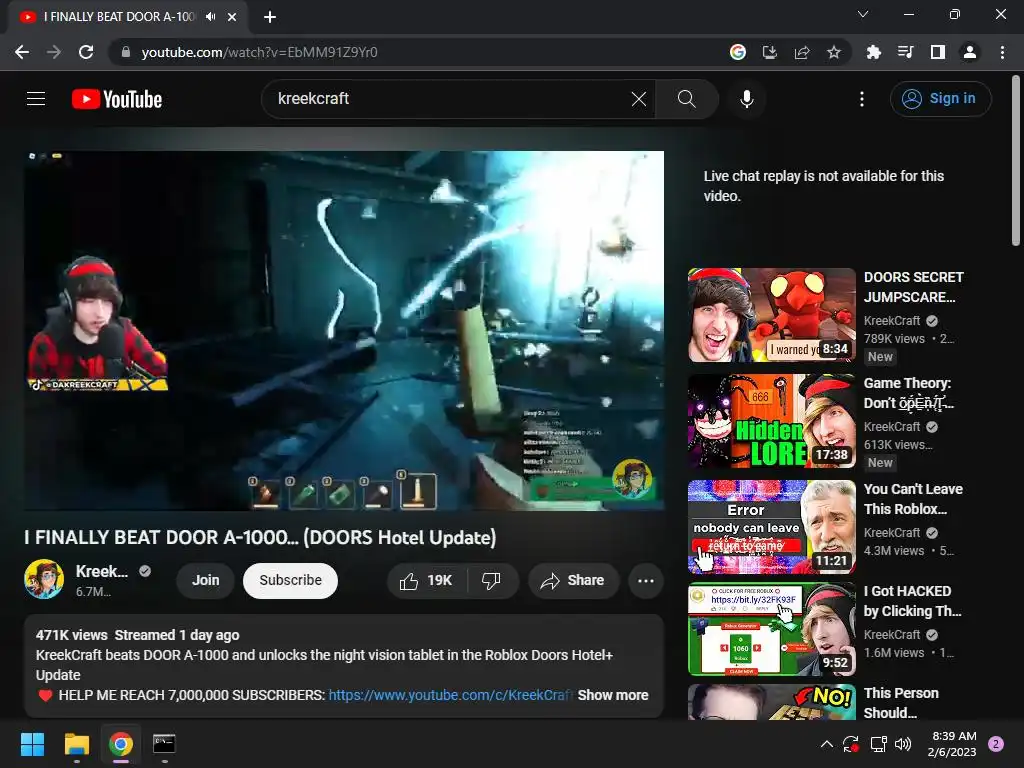Screen dimensions: 1024x768
Task: Open Hidden LORE Game Theory thumbnail
Action: coord(771,421)
